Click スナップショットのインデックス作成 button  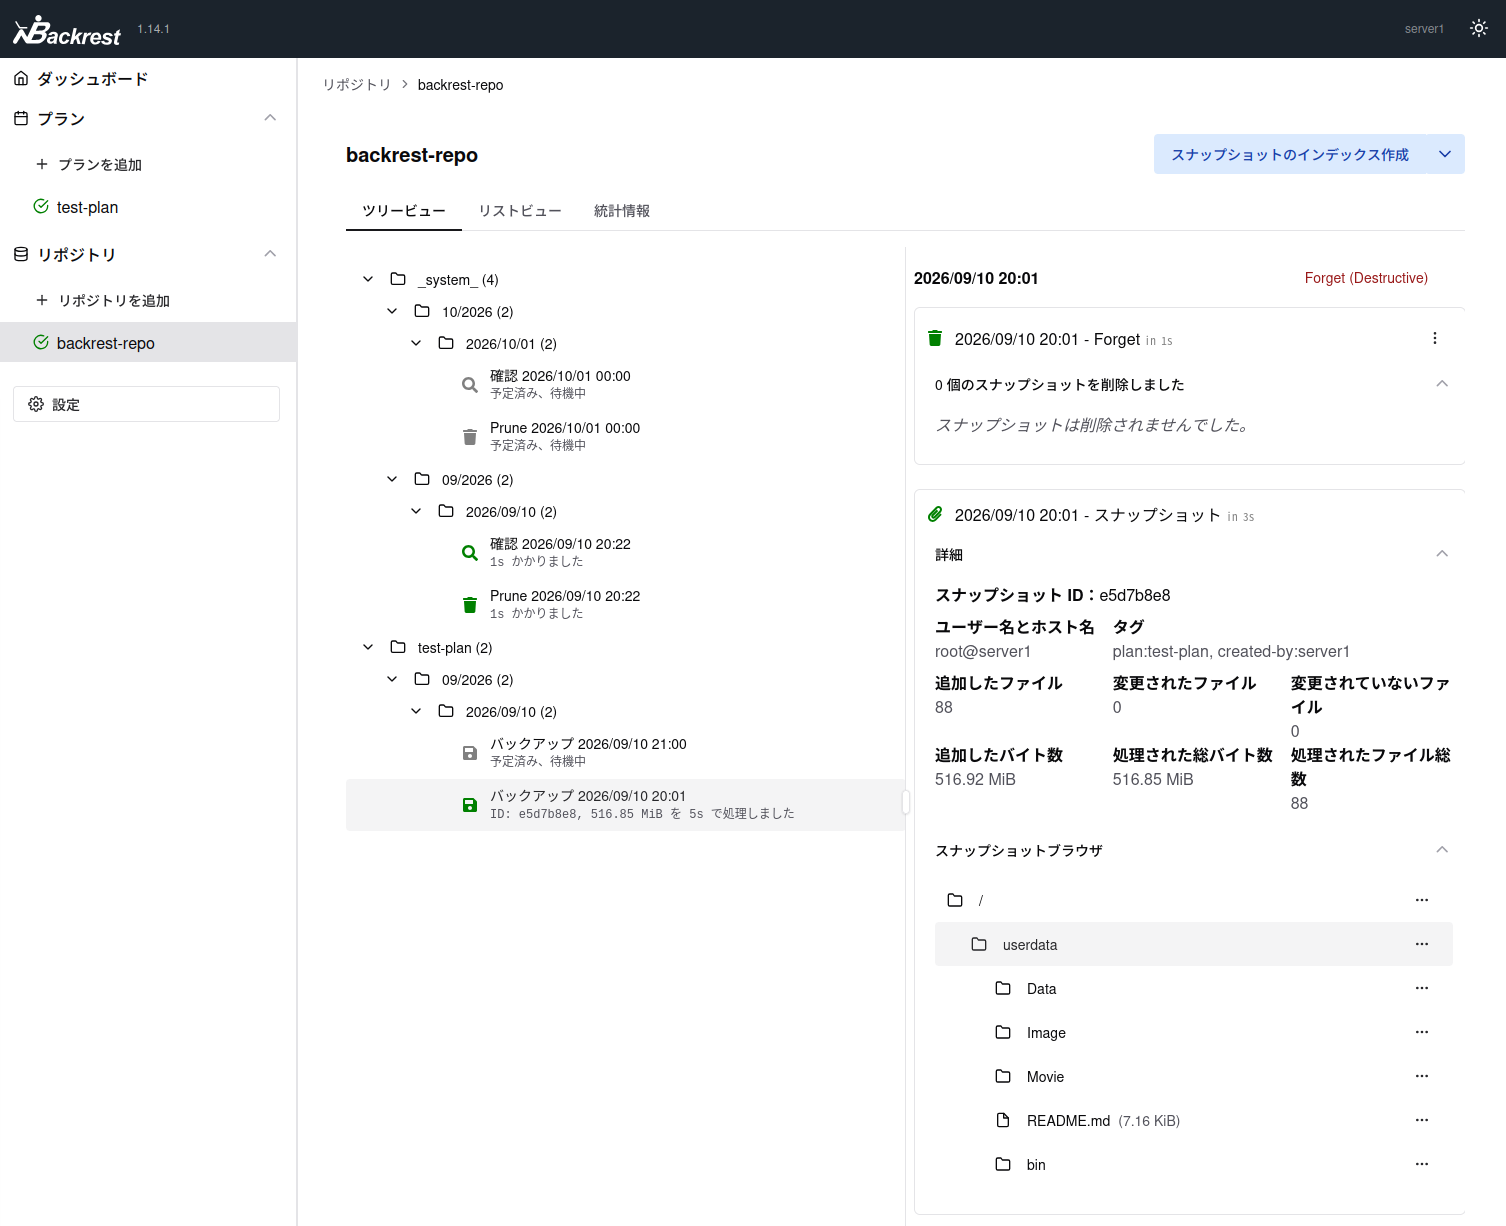pos(1290,154)
